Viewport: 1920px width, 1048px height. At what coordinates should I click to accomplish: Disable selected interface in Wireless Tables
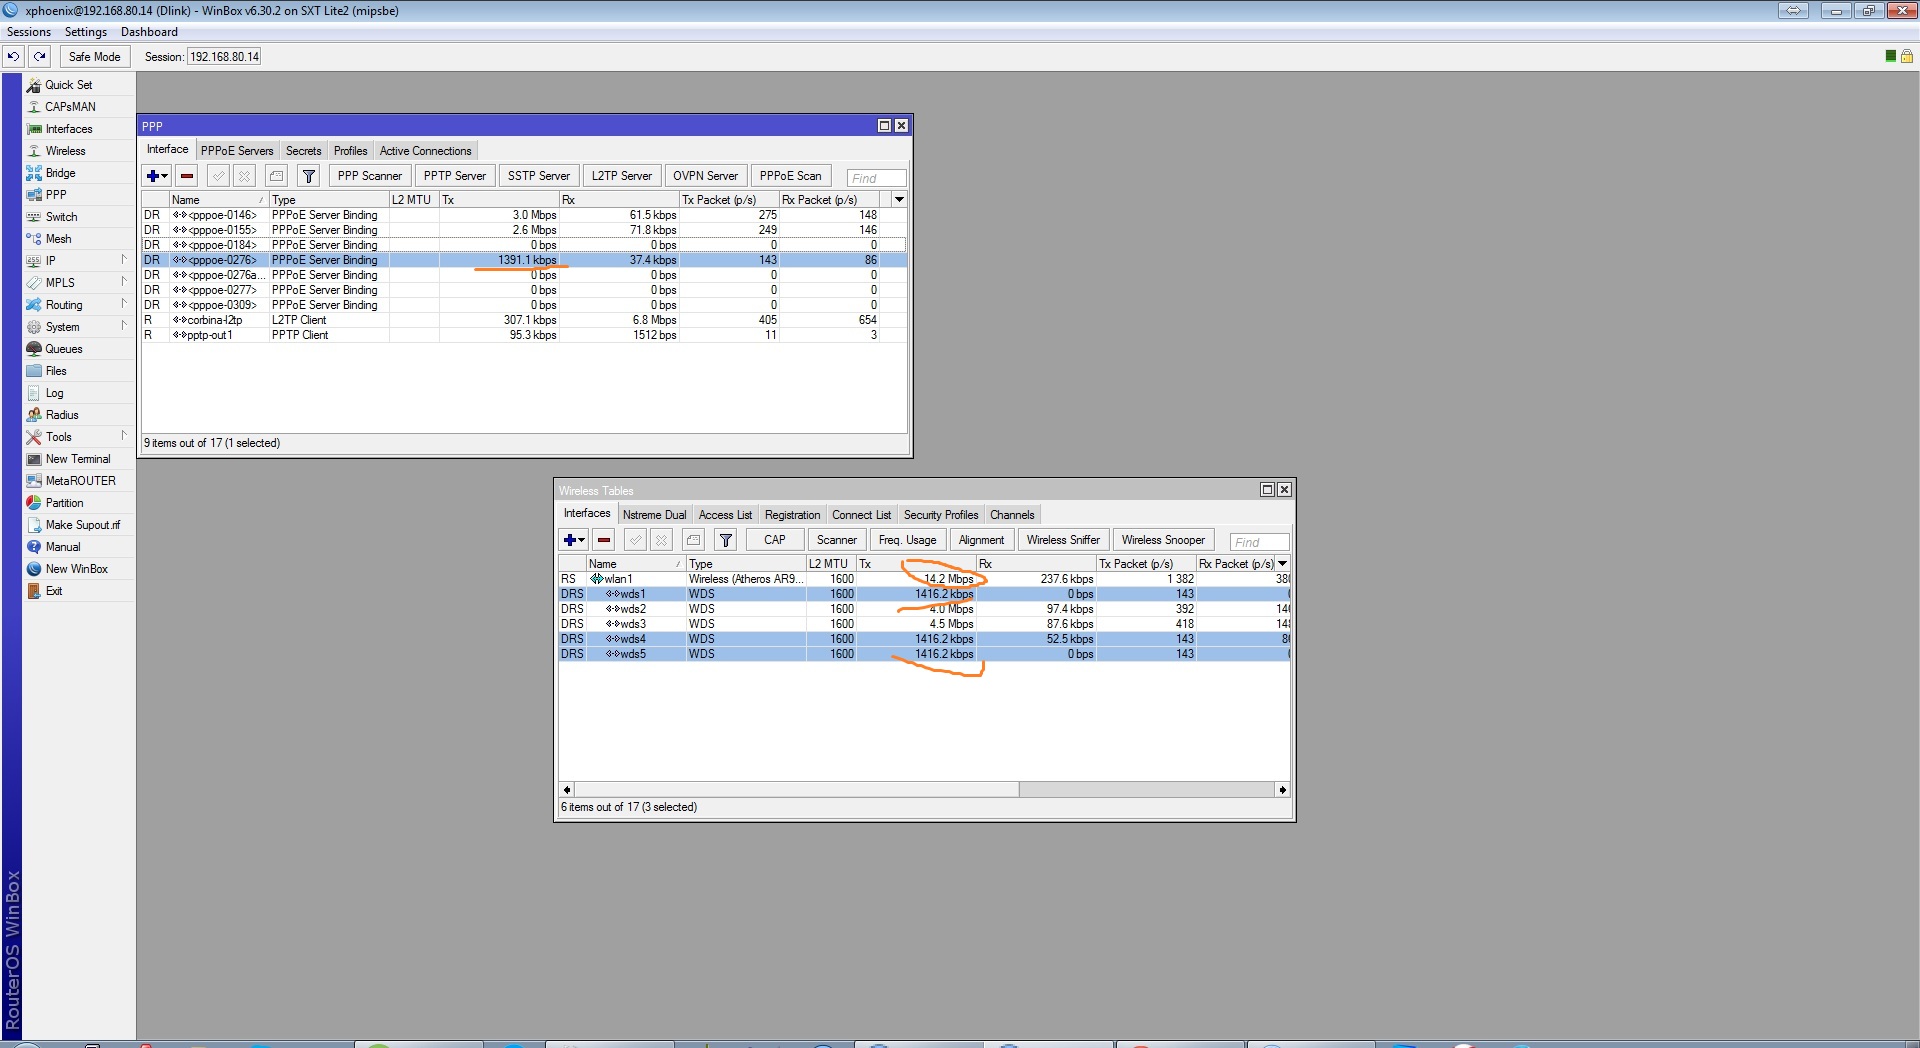coord(661,540)
